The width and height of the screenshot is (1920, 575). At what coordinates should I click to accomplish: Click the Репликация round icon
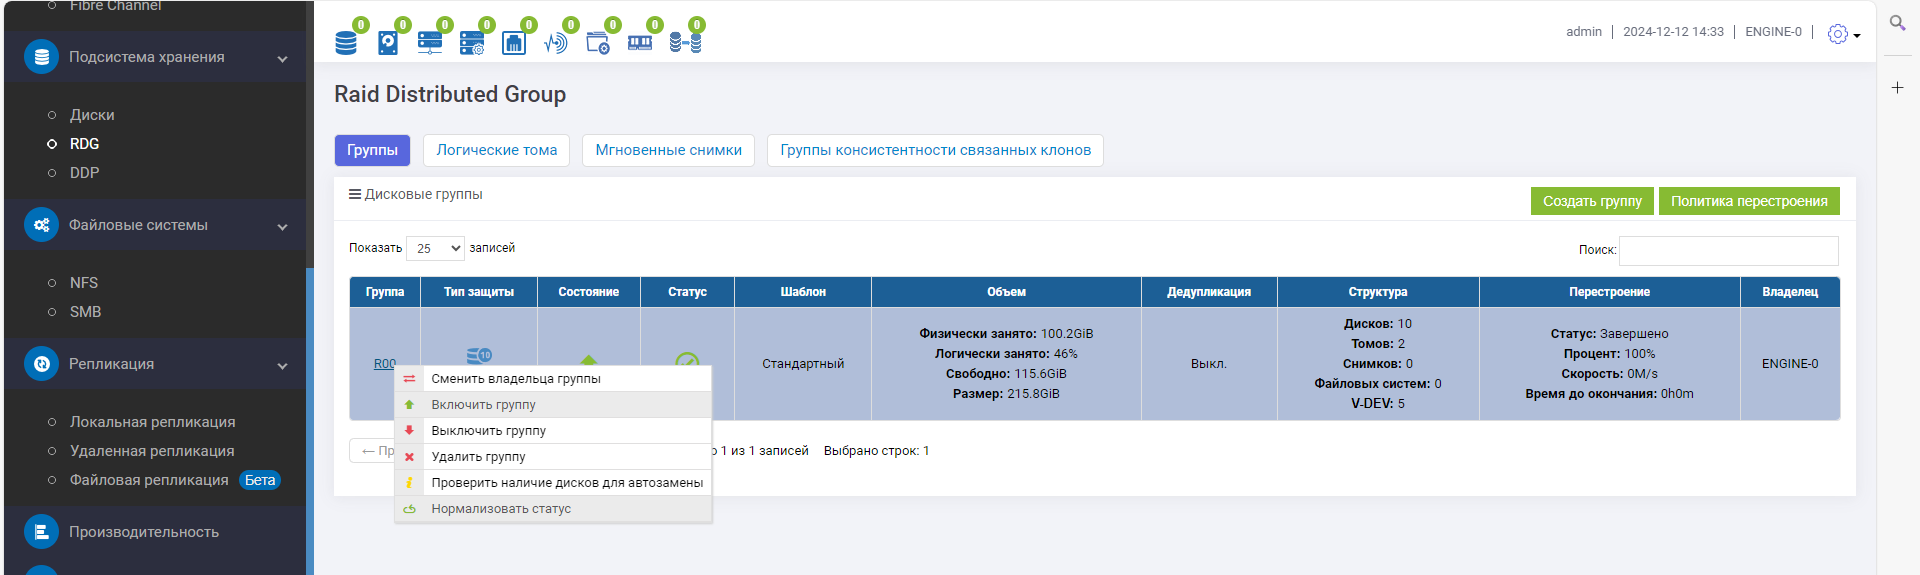41,364
